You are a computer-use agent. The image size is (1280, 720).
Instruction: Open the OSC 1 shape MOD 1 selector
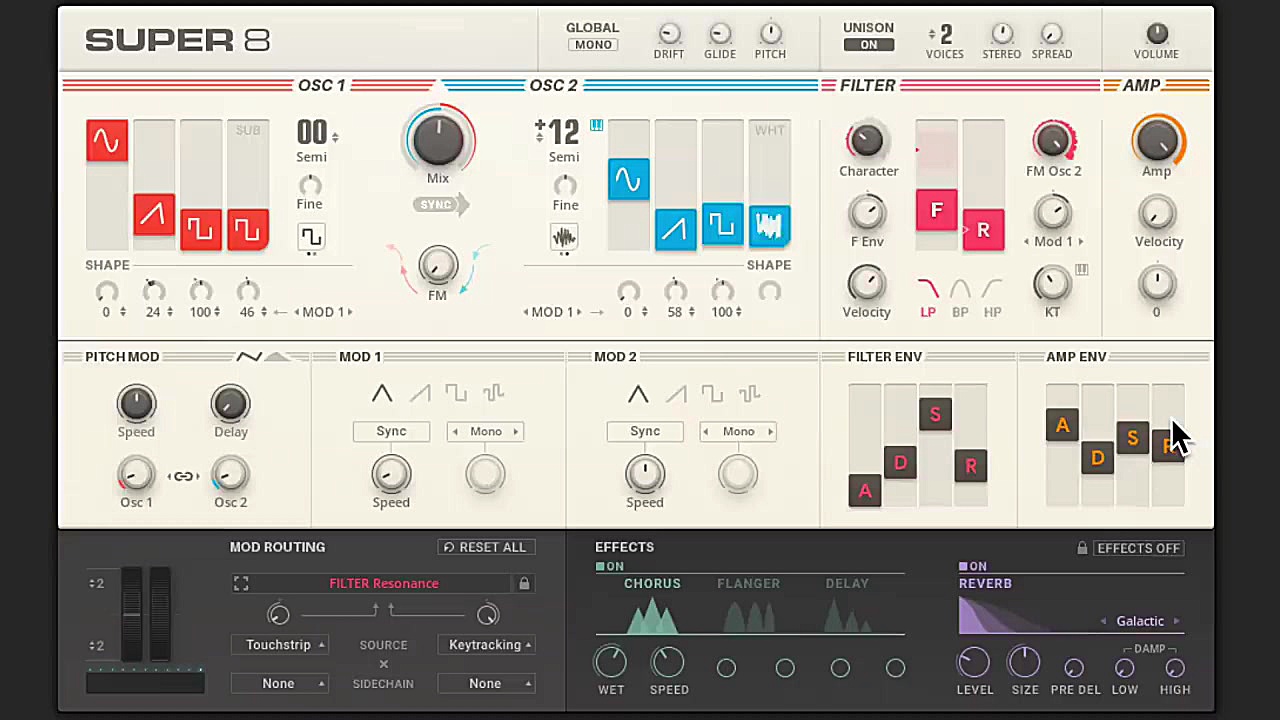pyautogui.click(x=324, y=312)
